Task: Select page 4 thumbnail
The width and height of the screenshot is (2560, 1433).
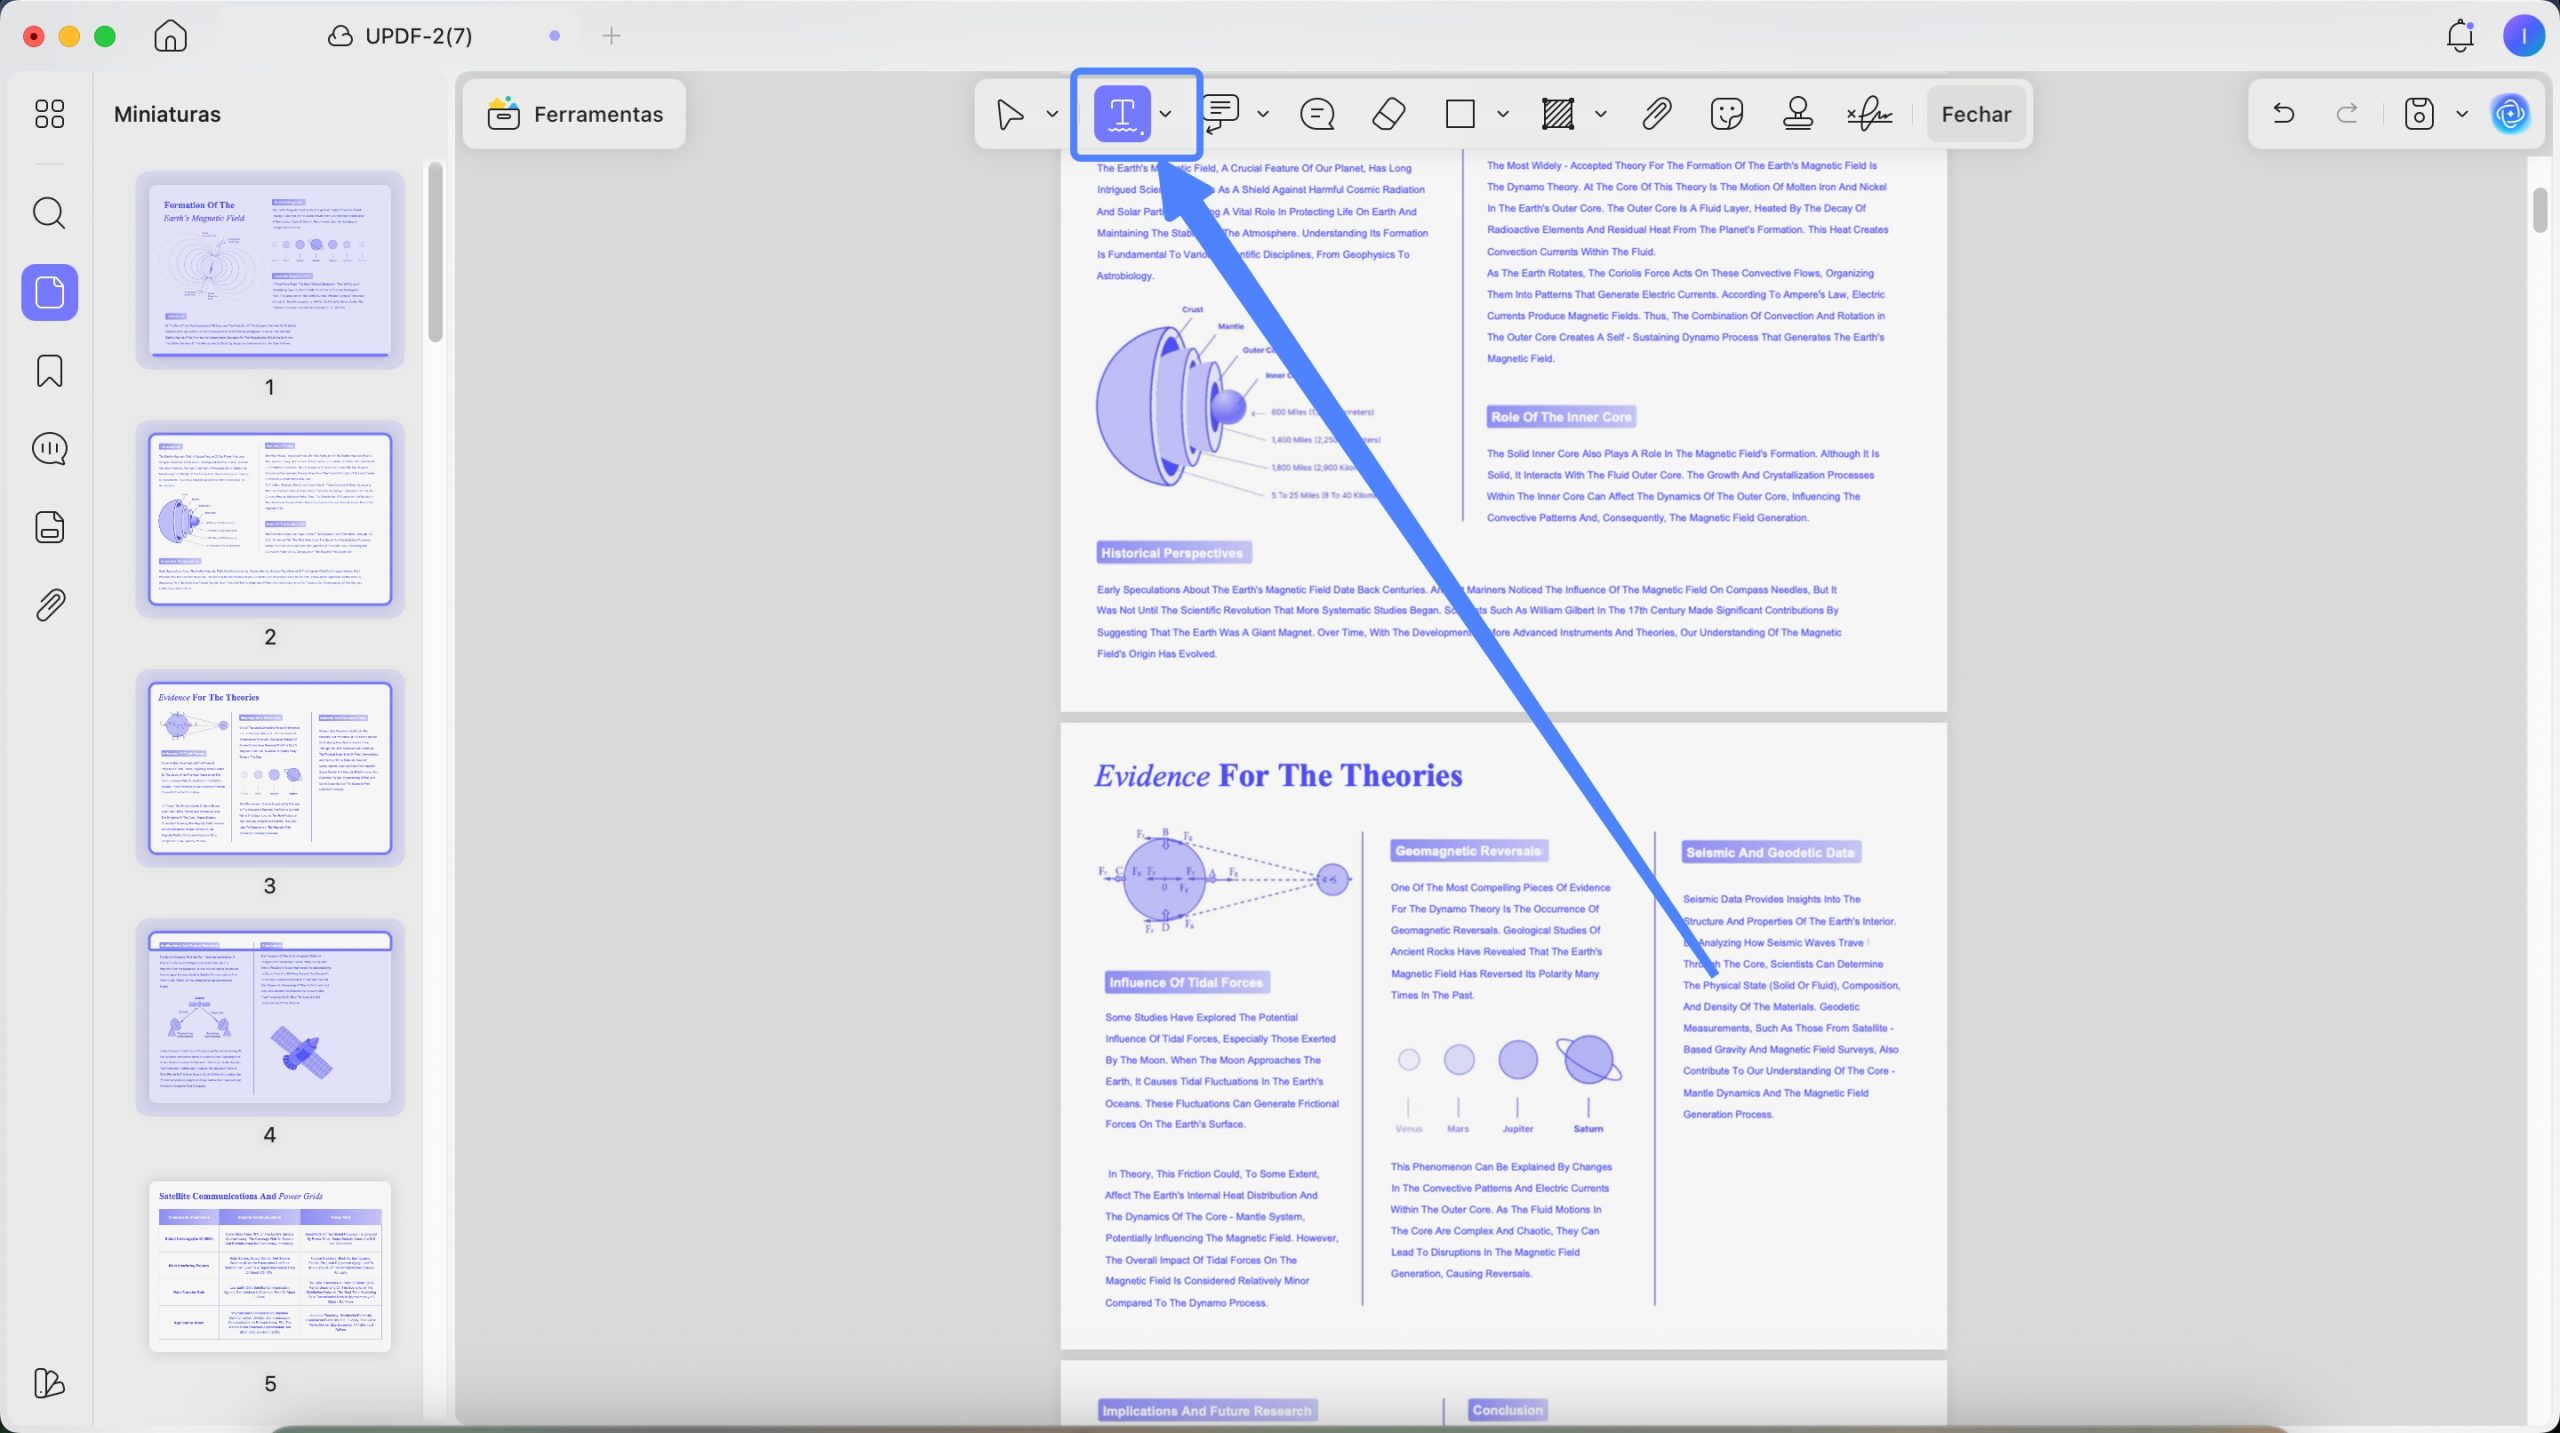Action: coord(270,1017)
